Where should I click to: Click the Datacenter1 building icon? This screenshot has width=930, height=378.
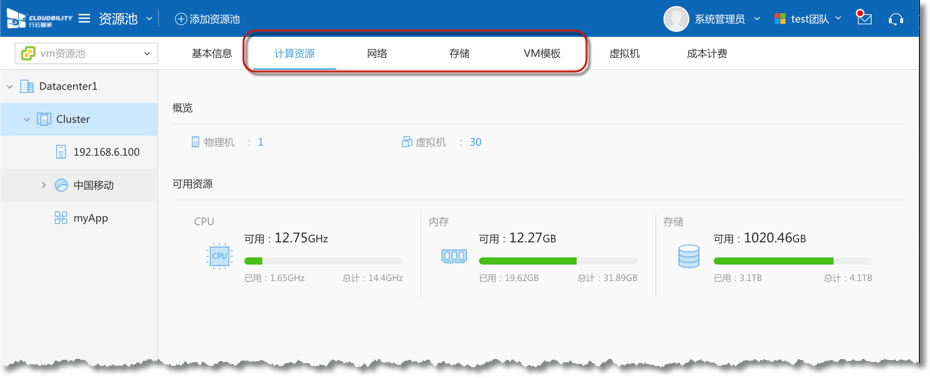coord(27,87)
